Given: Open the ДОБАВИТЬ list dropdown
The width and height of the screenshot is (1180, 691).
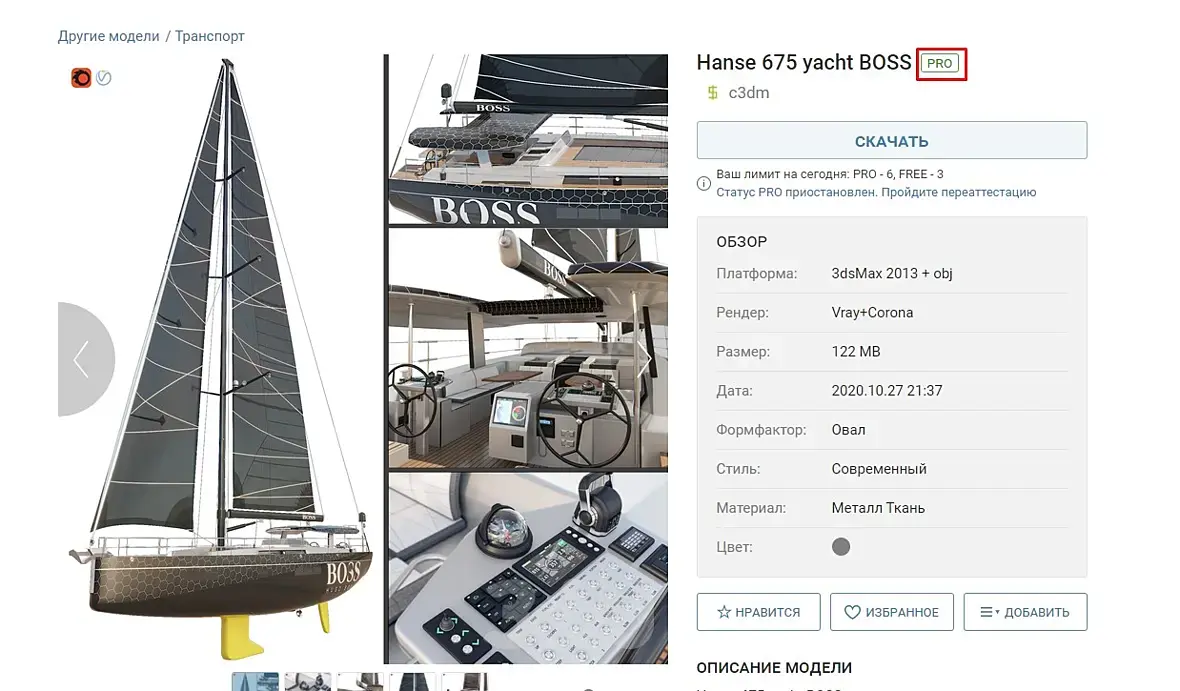Looking at the screenshot, I should 1025,612.
